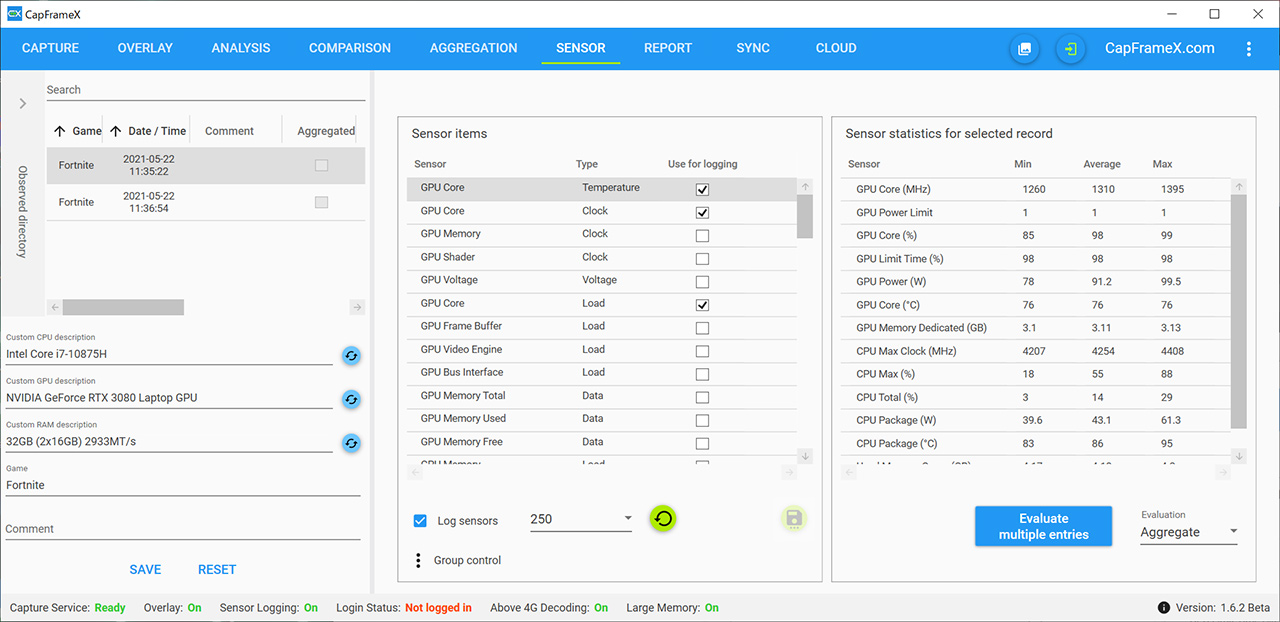The image size is (1280, 622).
Task: Select the GPU Memory Free sensor row
Action: click(x=601, y=442)
